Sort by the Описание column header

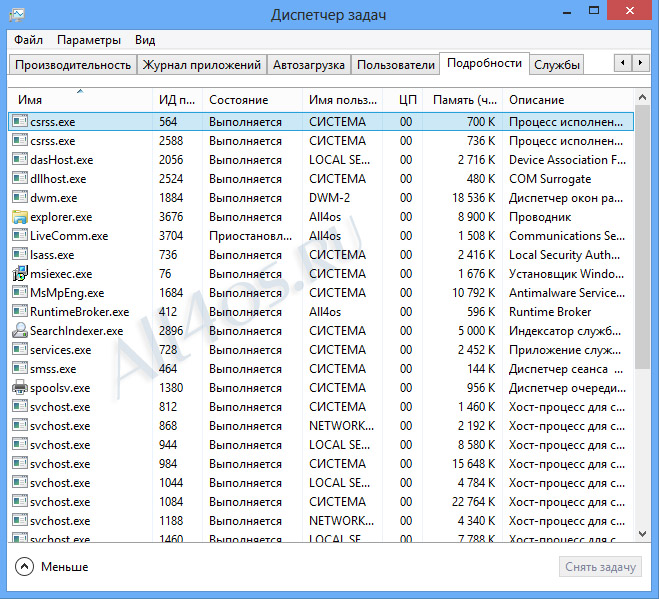[x=568, y=100]
